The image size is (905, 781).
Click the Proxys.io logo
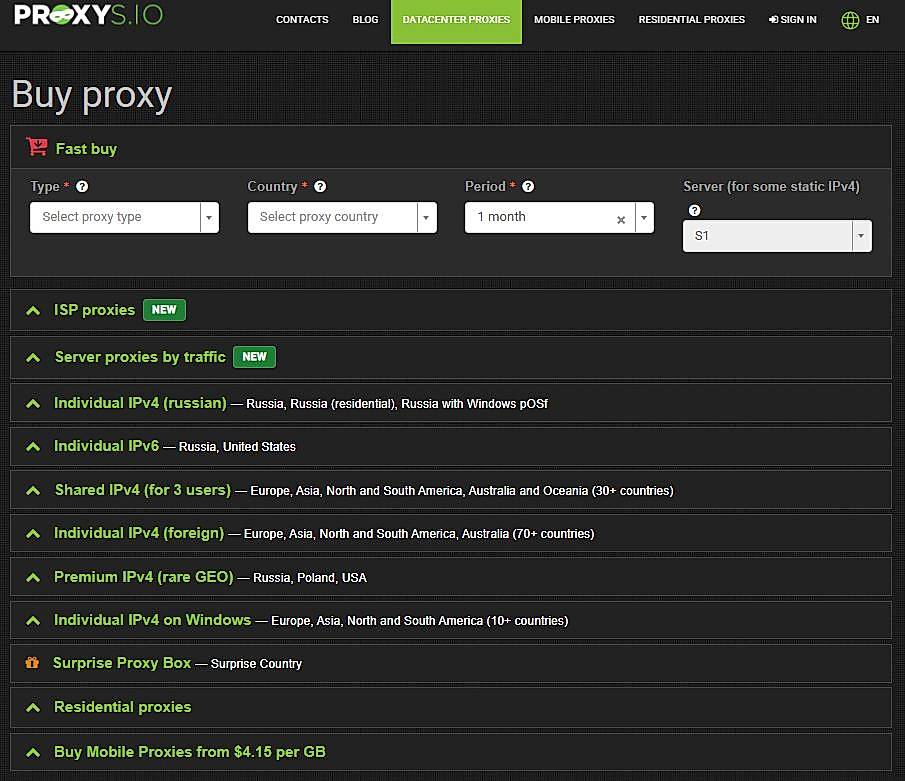88,14
